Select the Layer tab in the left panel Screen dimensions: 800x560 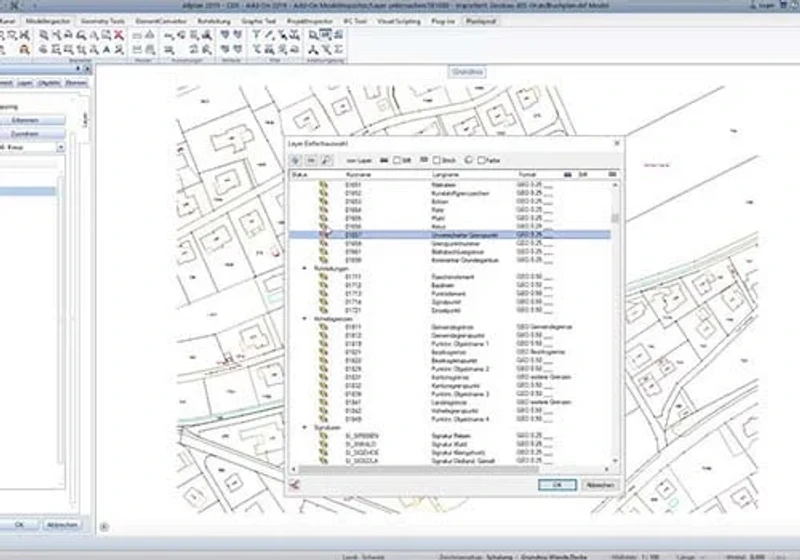pyautogui.click(x=24, y=83)
